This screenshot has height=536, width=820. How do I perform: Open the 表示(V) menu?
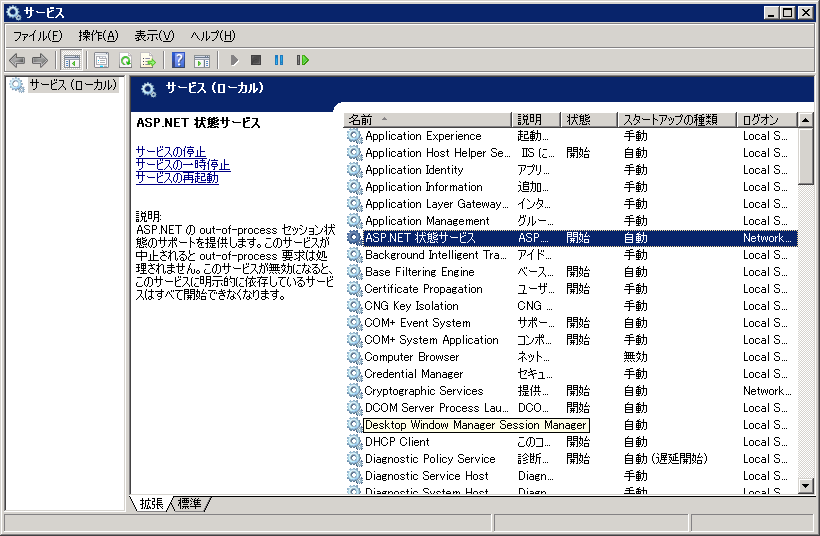click(154, 36)
